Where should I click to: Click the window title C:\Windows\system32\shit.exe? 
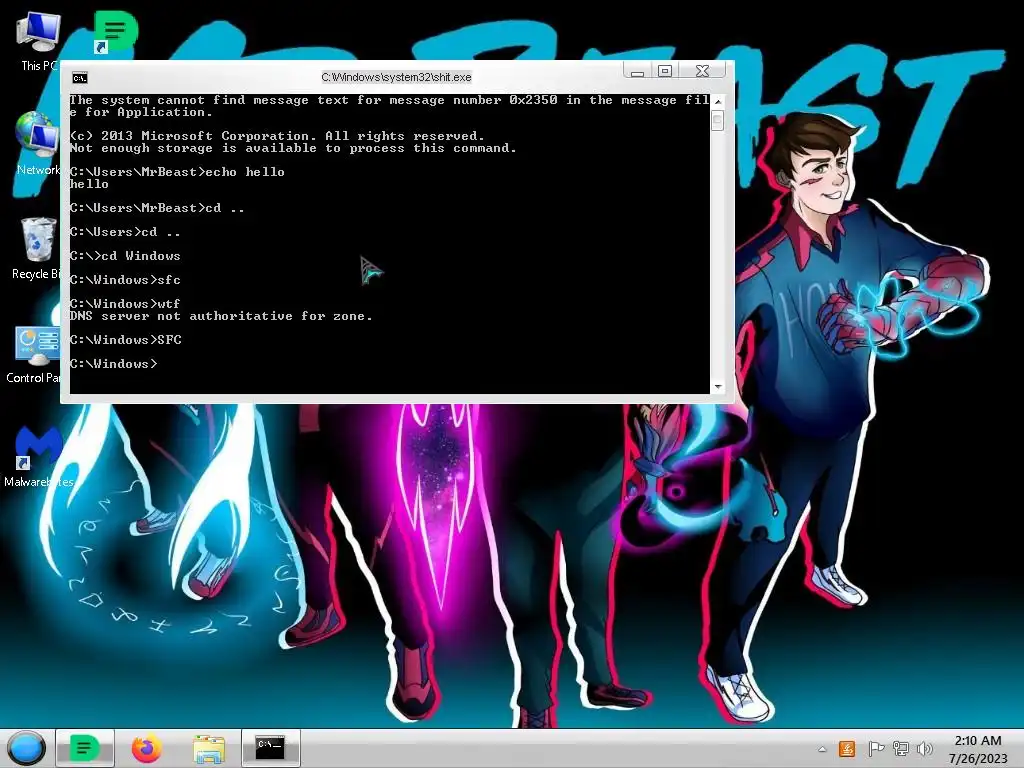pos(396,77)
